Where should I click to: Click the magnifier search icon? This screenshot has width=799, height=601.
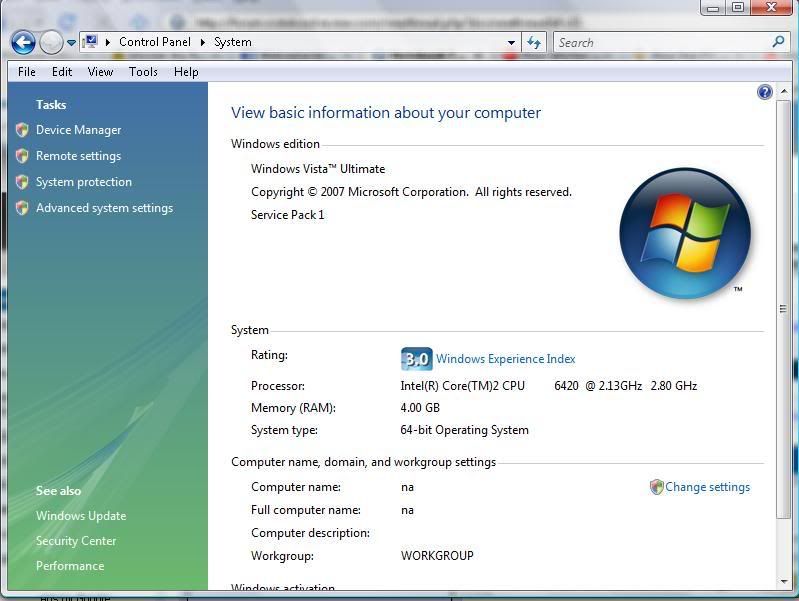point(778,41)
